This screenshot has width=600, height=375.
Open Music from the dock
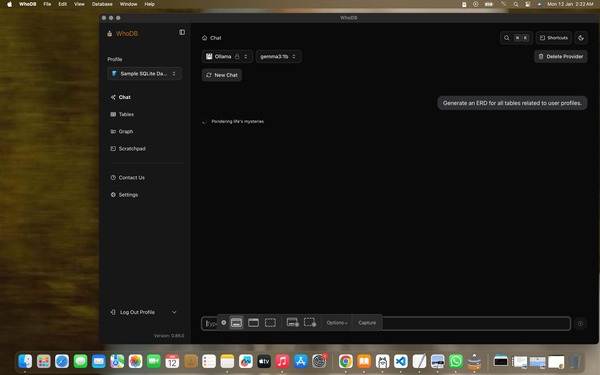coord(282,361)
